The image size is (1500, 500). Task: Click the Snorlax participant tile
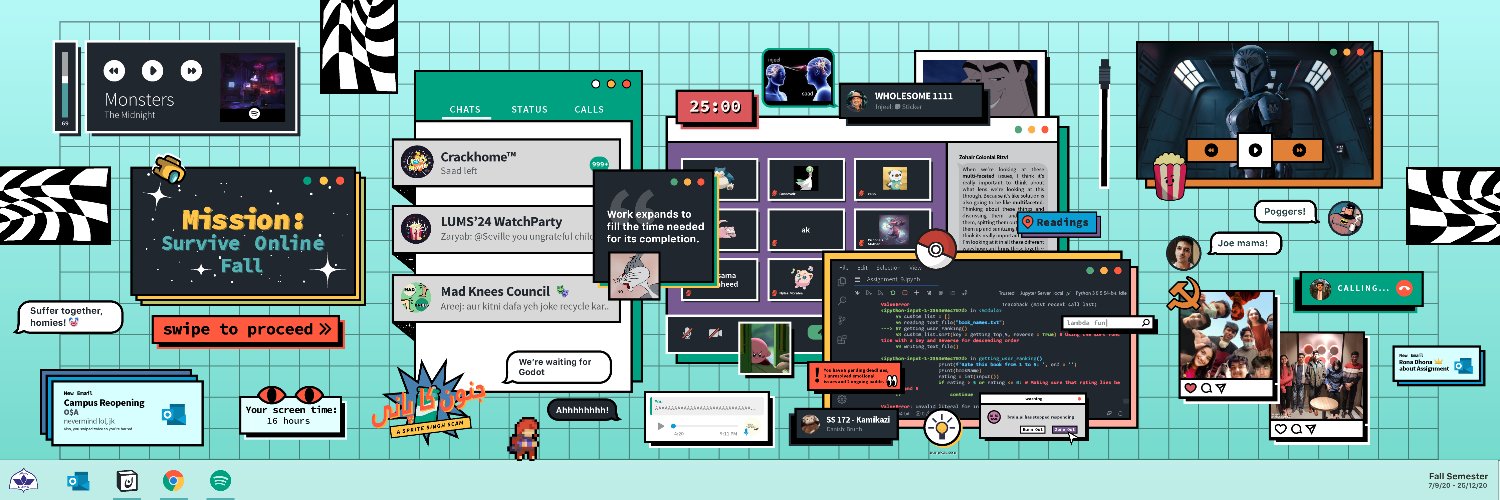[x=720, y=178]
